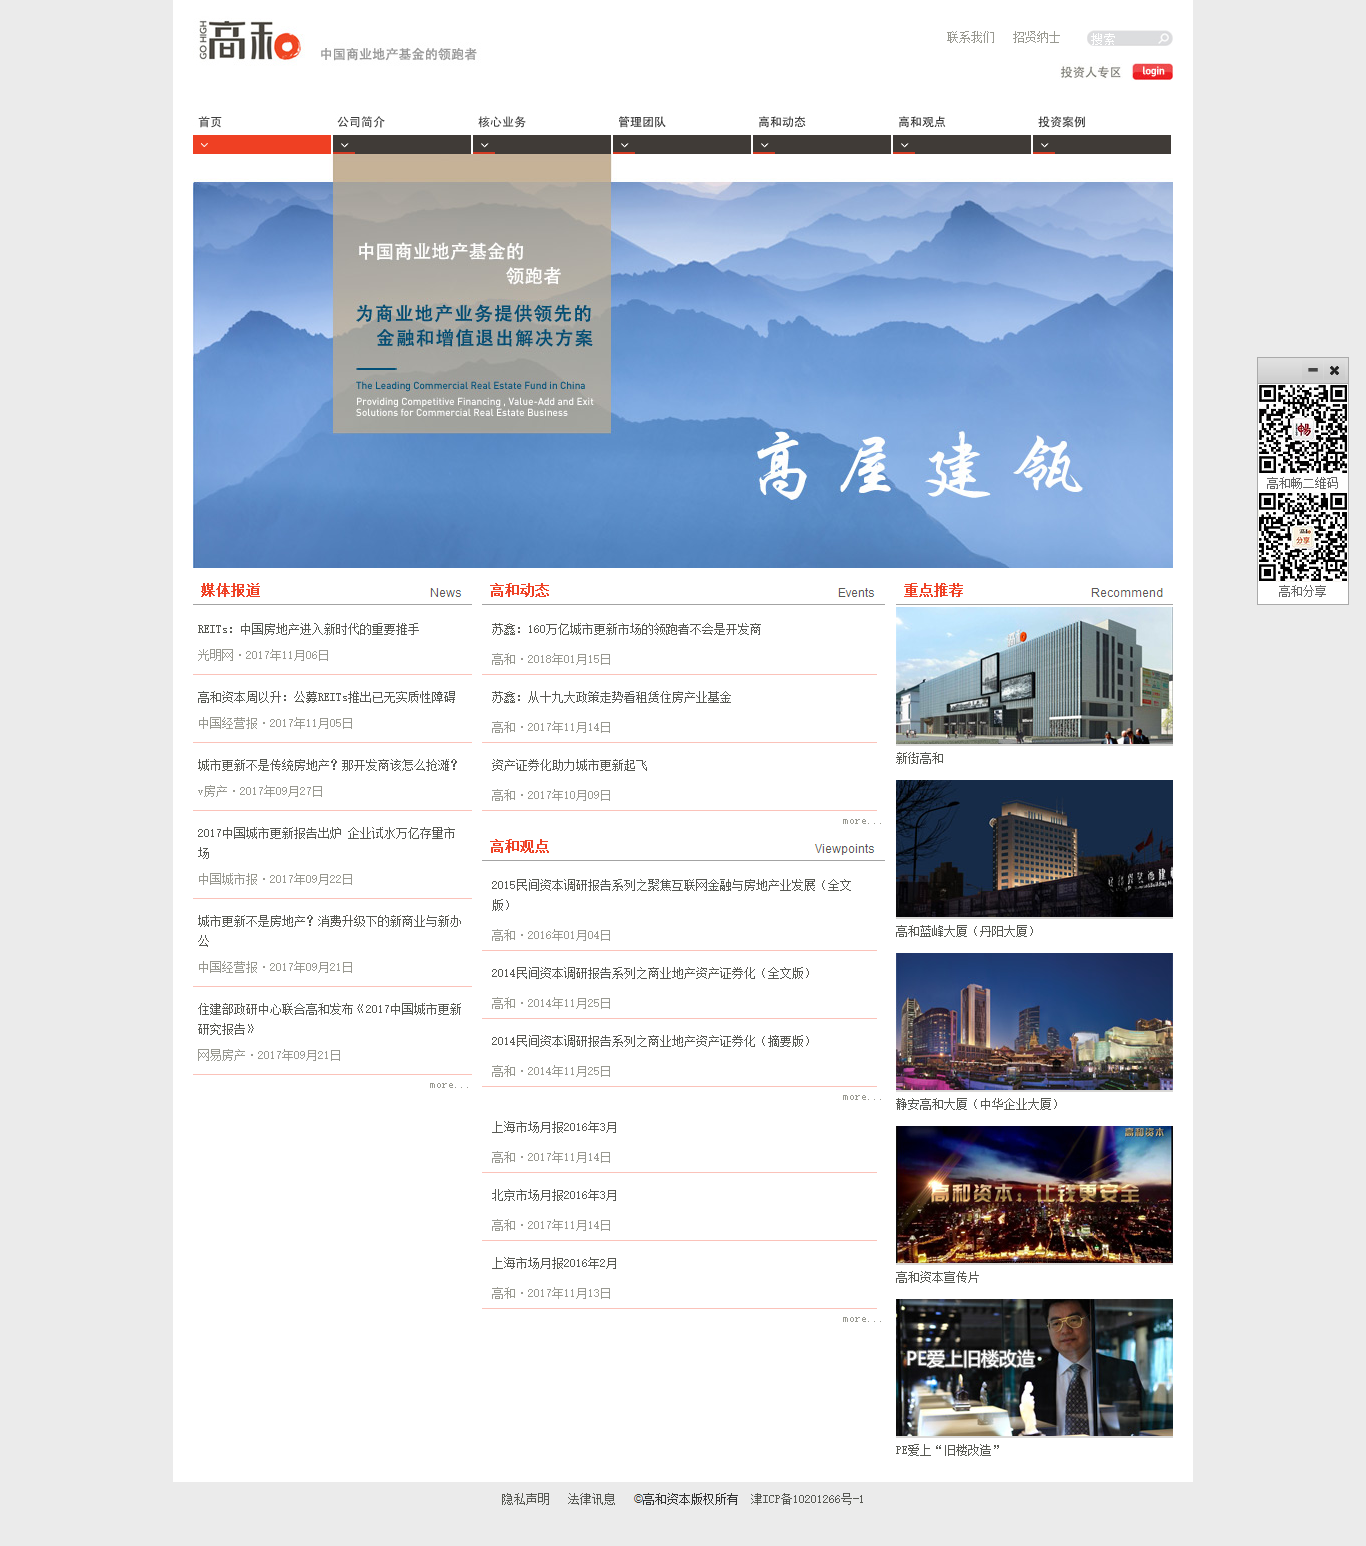The width and height of the screenshot is (1366, 1546).
Task: Click the 高和资本宣传片 caption link
Action: tap(938, 1277)
